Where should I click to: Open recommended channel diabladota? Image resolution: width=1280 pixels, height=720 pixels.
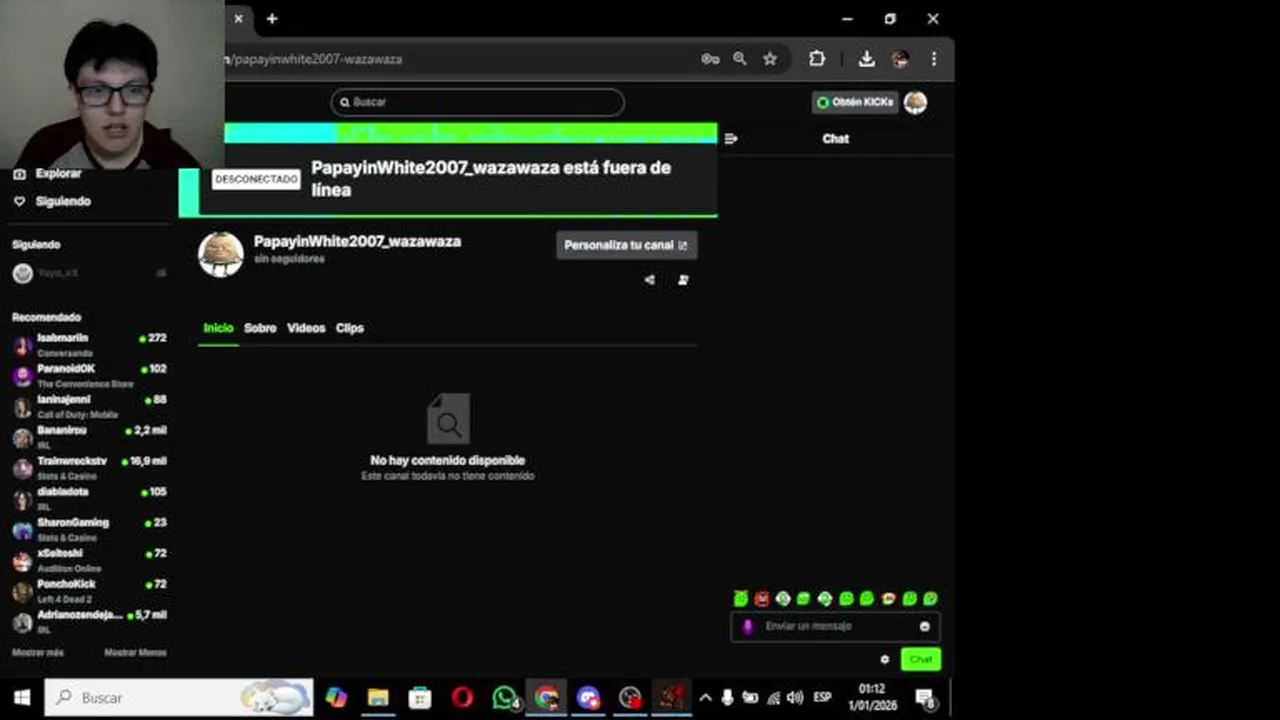[x=89, y=499]
